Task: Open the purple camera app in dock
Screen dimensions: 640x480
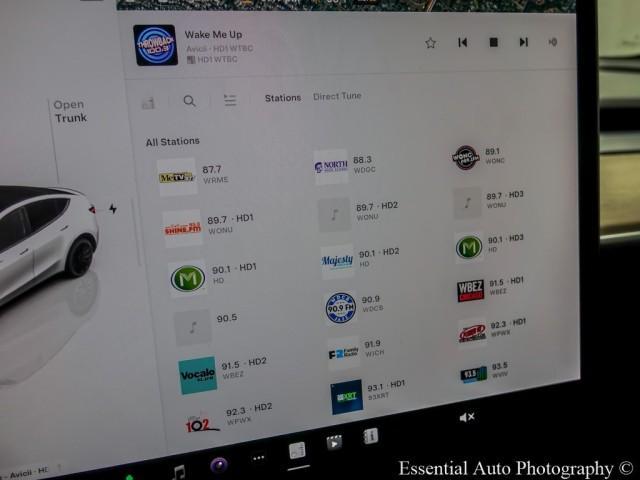Action: pos(219,465)
